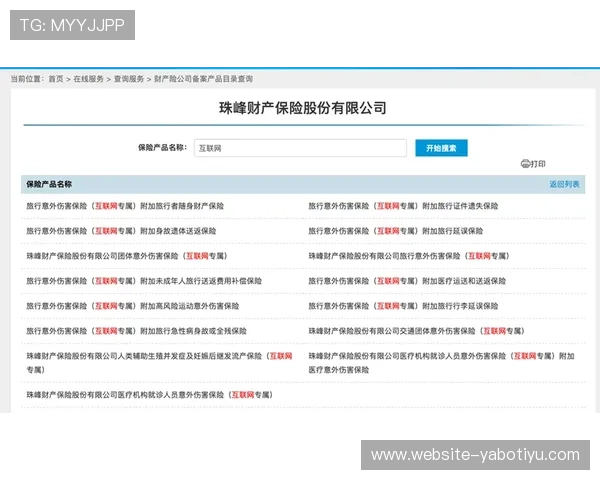600x480 pixels.
Task: Select product 附加身故遗体送返保险
Action: 121,231
